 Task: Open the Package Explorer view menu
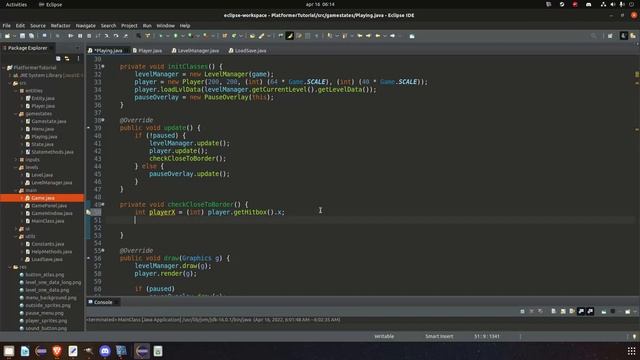78,58
